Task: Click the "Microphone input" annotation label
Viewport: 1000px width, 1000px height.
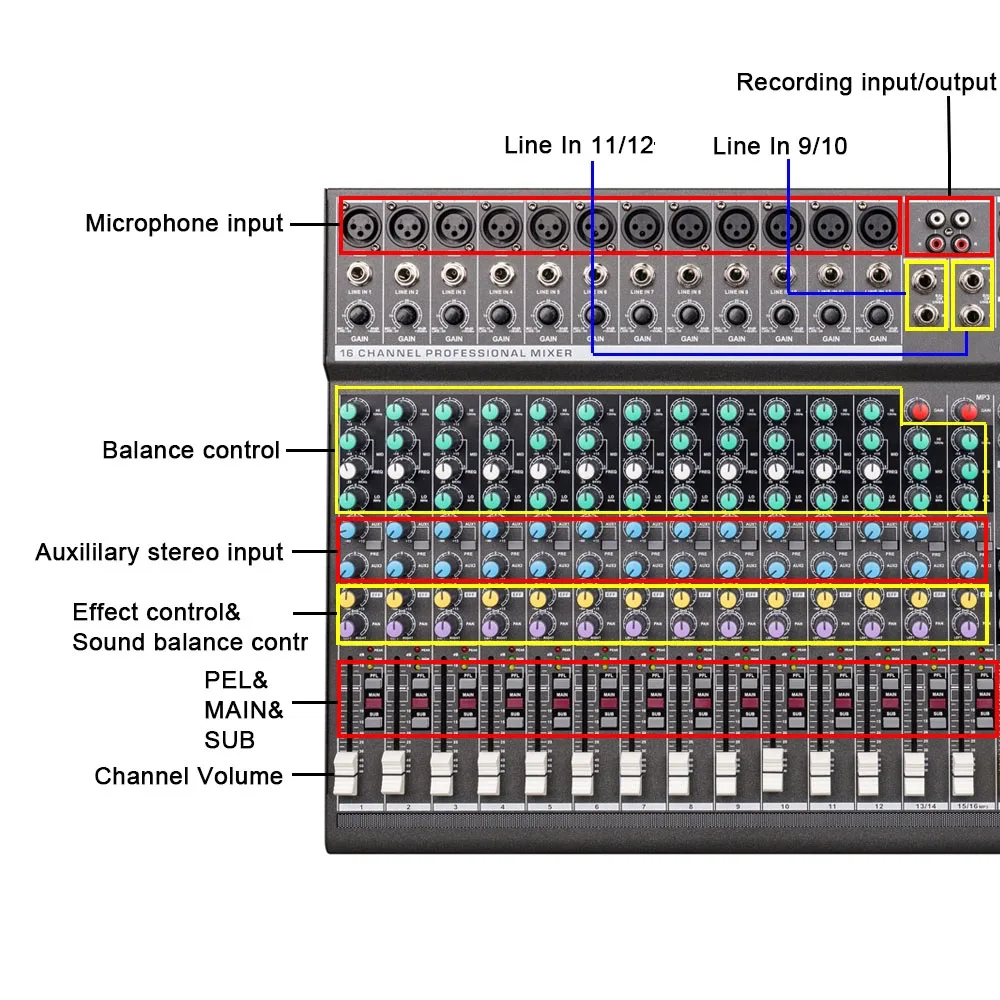Action: click(x=184, y=224)
